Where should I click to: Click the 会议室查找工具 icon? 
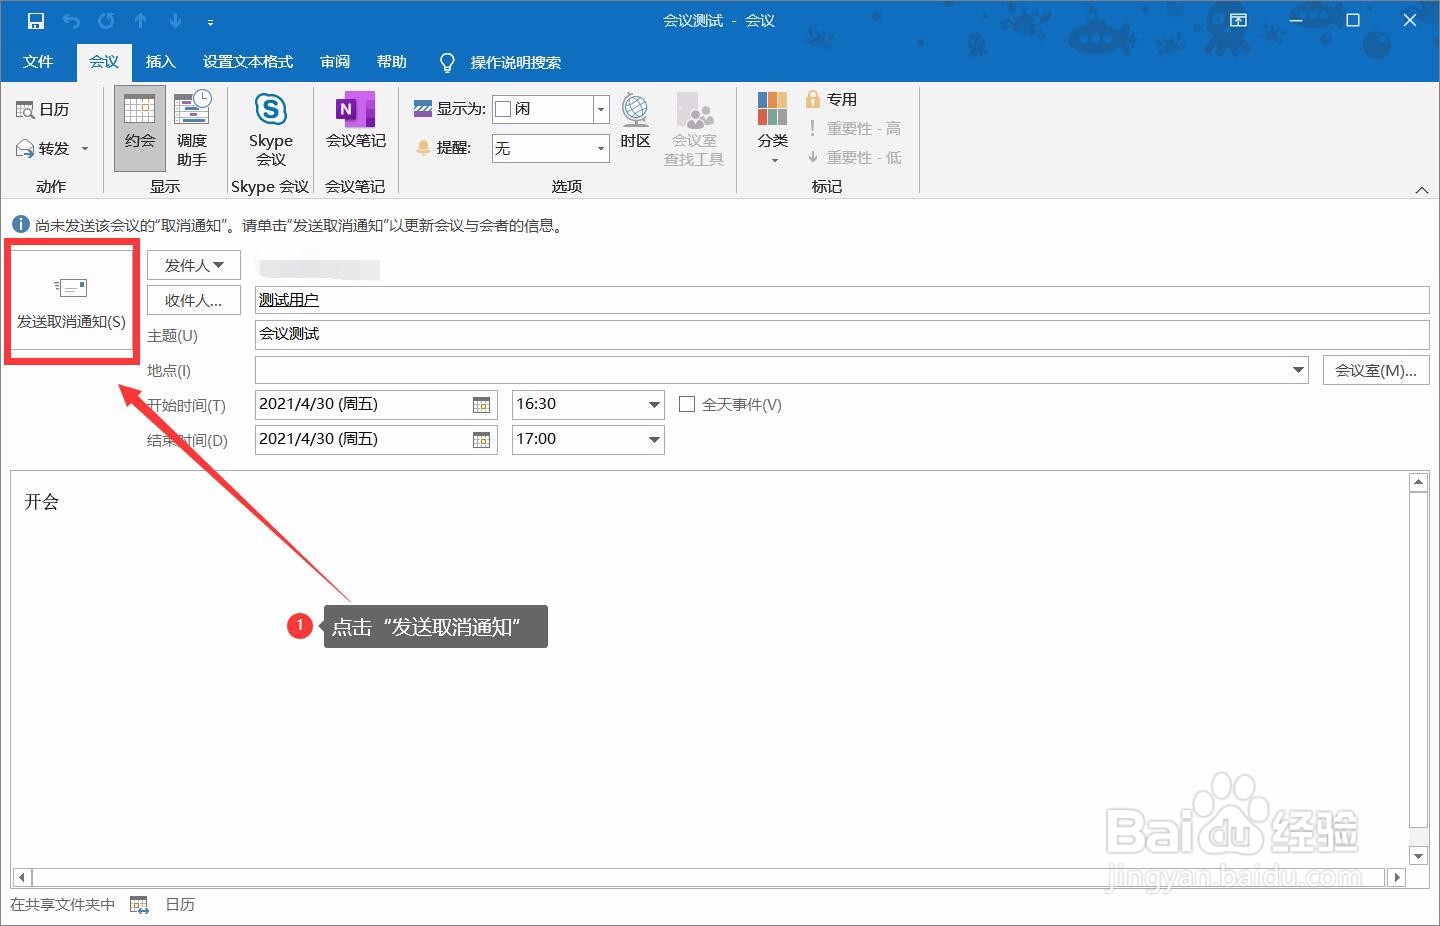pyautogui.click(x=694, y=129)
